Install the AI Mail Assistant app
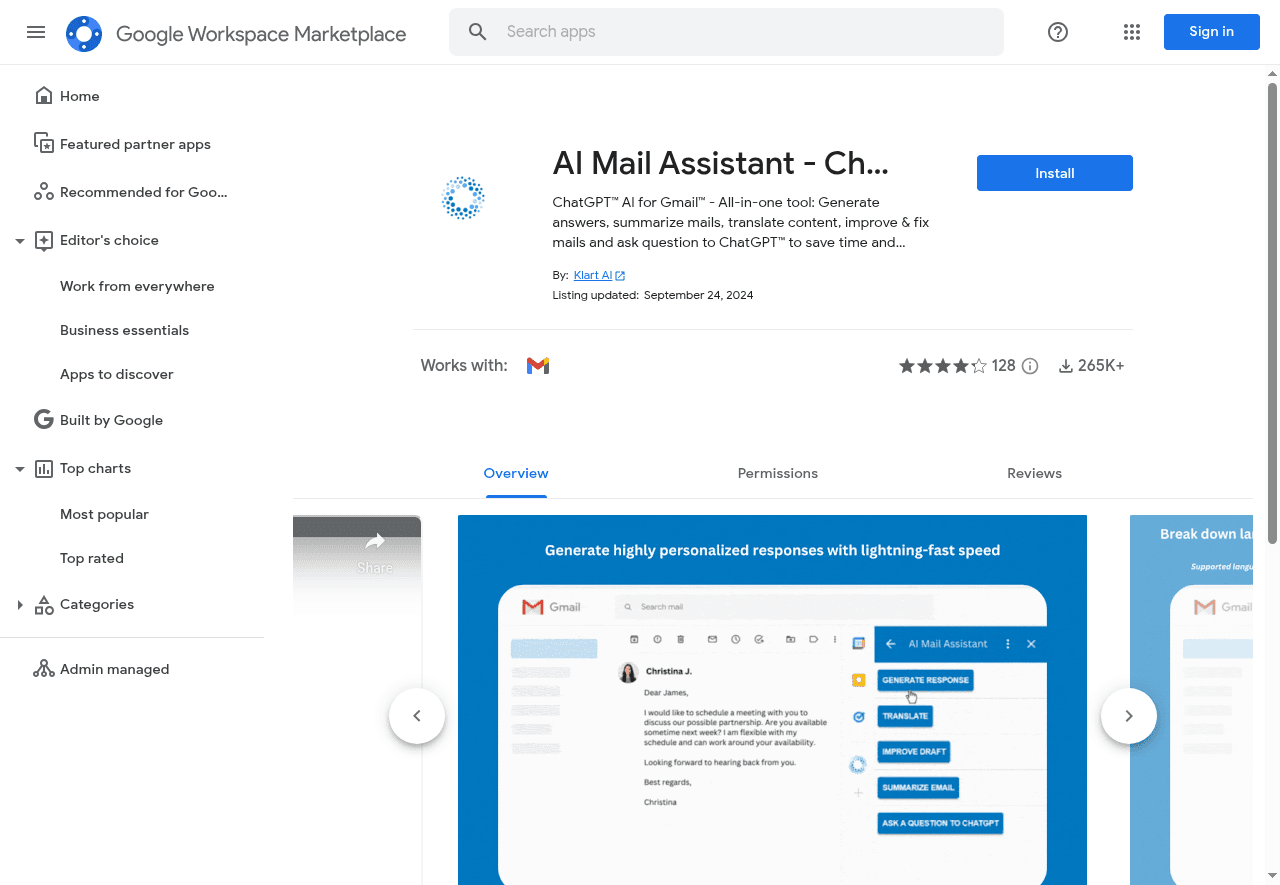 pyautogui.click(x=1054, y=173)
